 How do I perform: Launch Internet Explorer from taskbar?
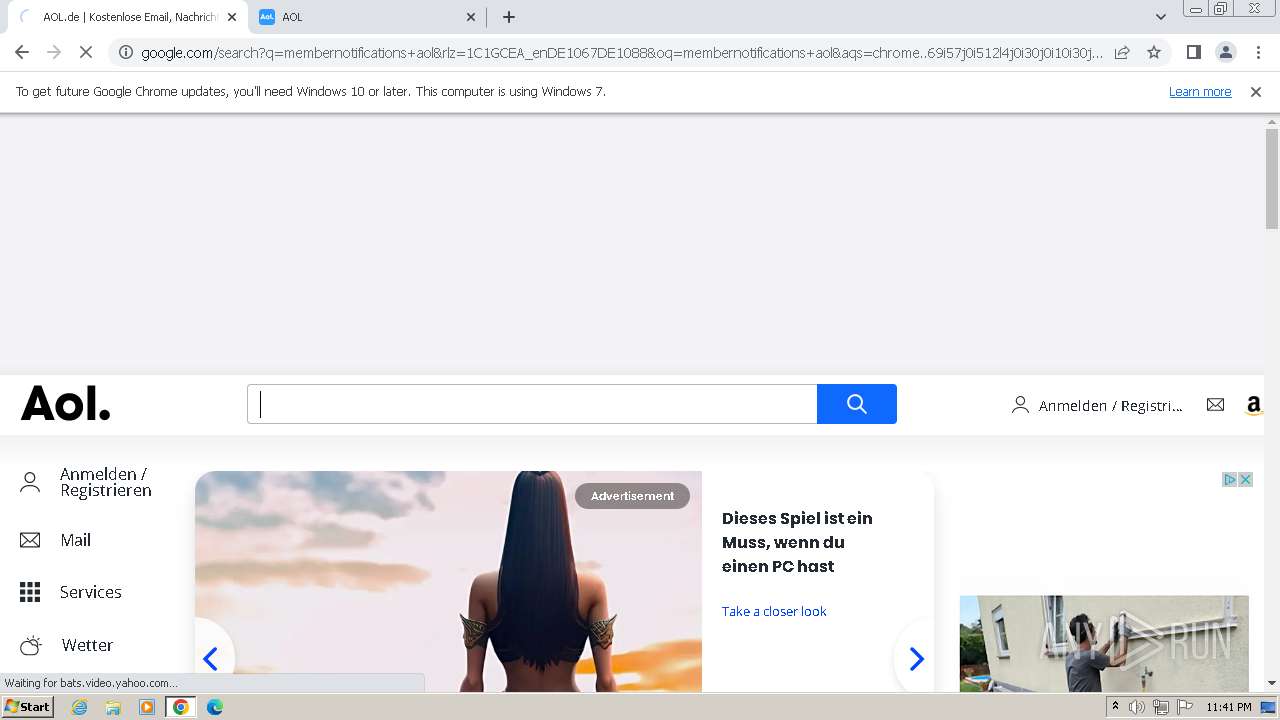[x=79, y=707]
